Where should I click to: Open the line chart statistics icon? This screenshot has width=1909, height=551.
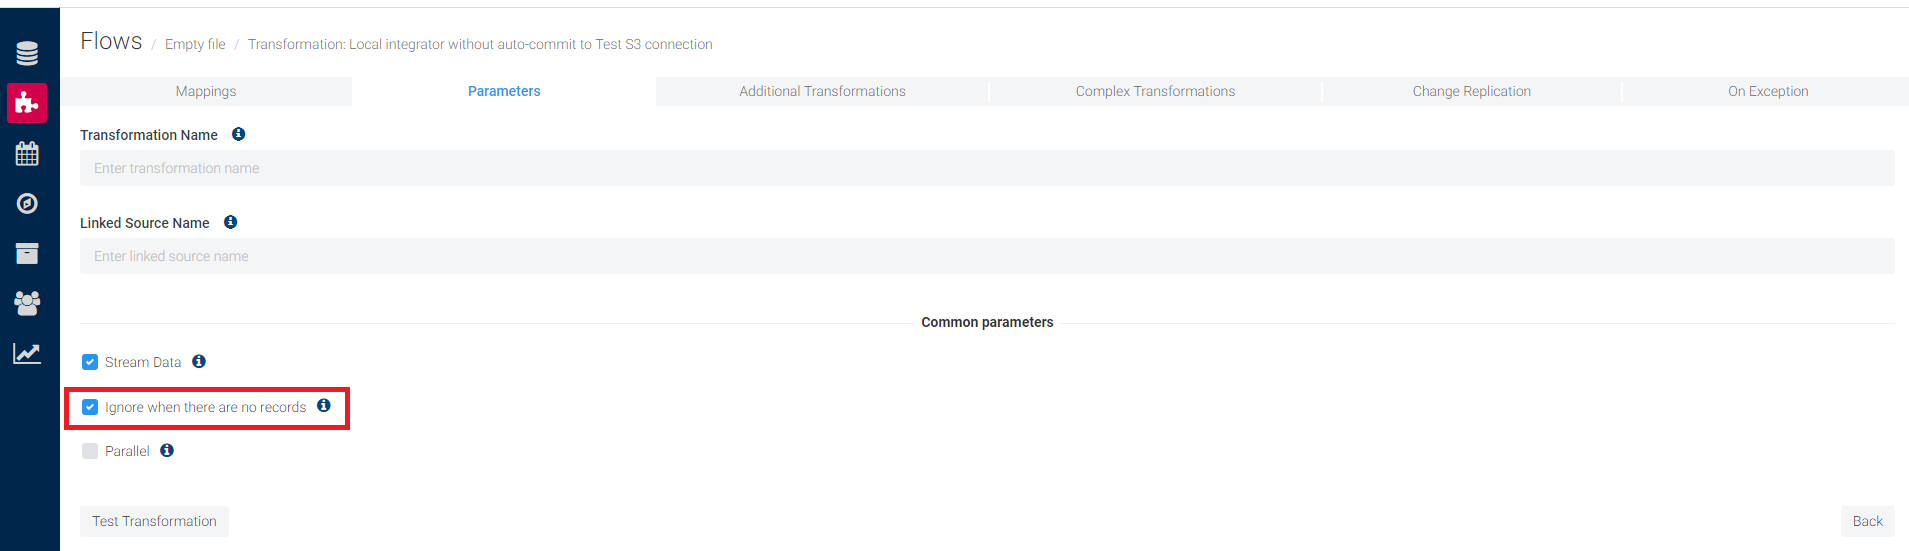coord(27,353)
